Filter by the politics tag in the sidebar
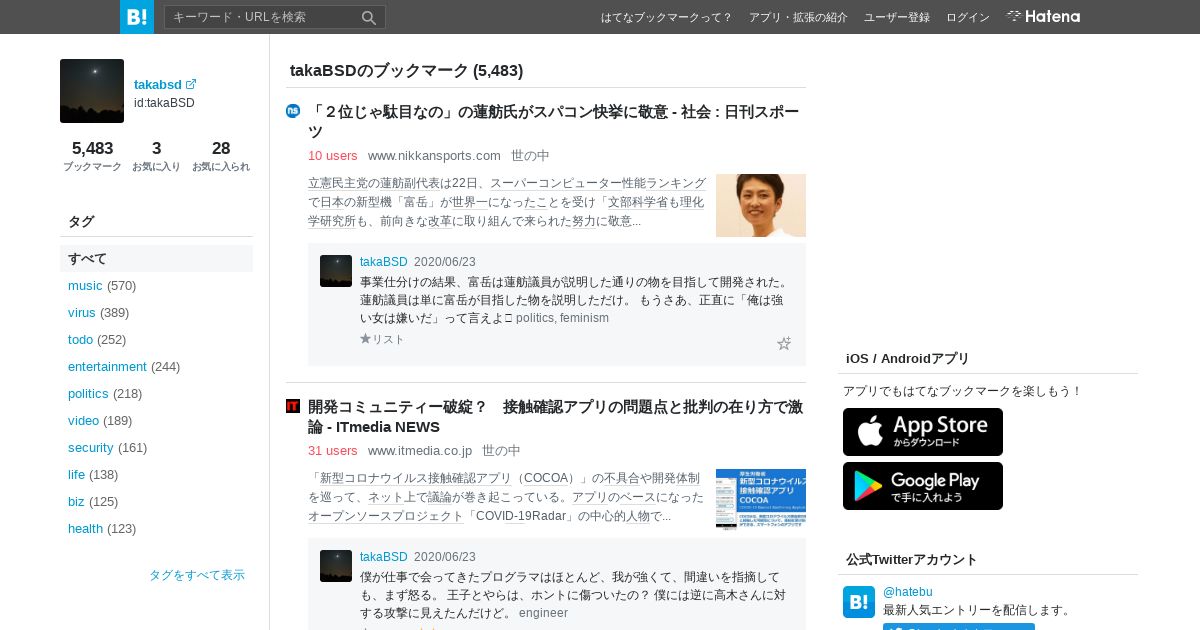 coord(88,393)
